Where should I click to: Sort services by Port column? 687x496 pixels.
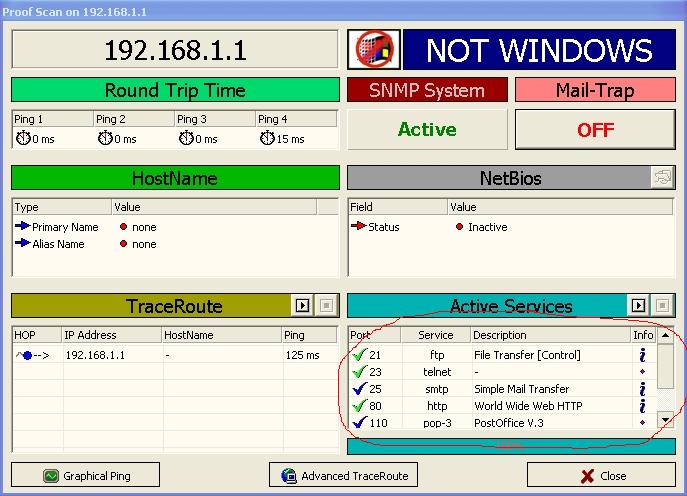[x=375, y=335]
